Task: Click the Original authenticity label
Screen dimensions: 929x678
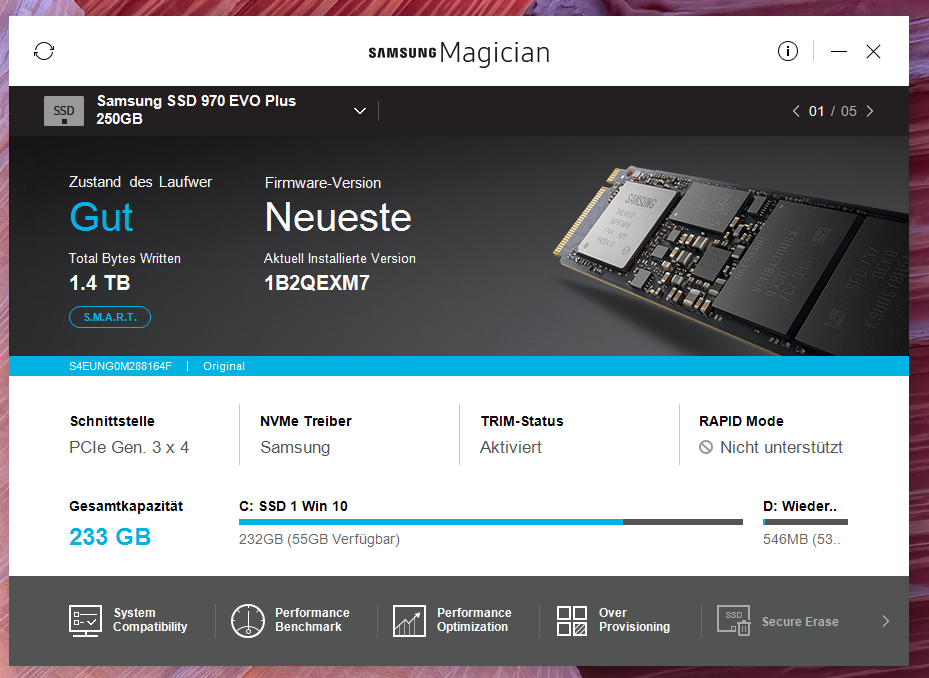Action: (223, 366)
